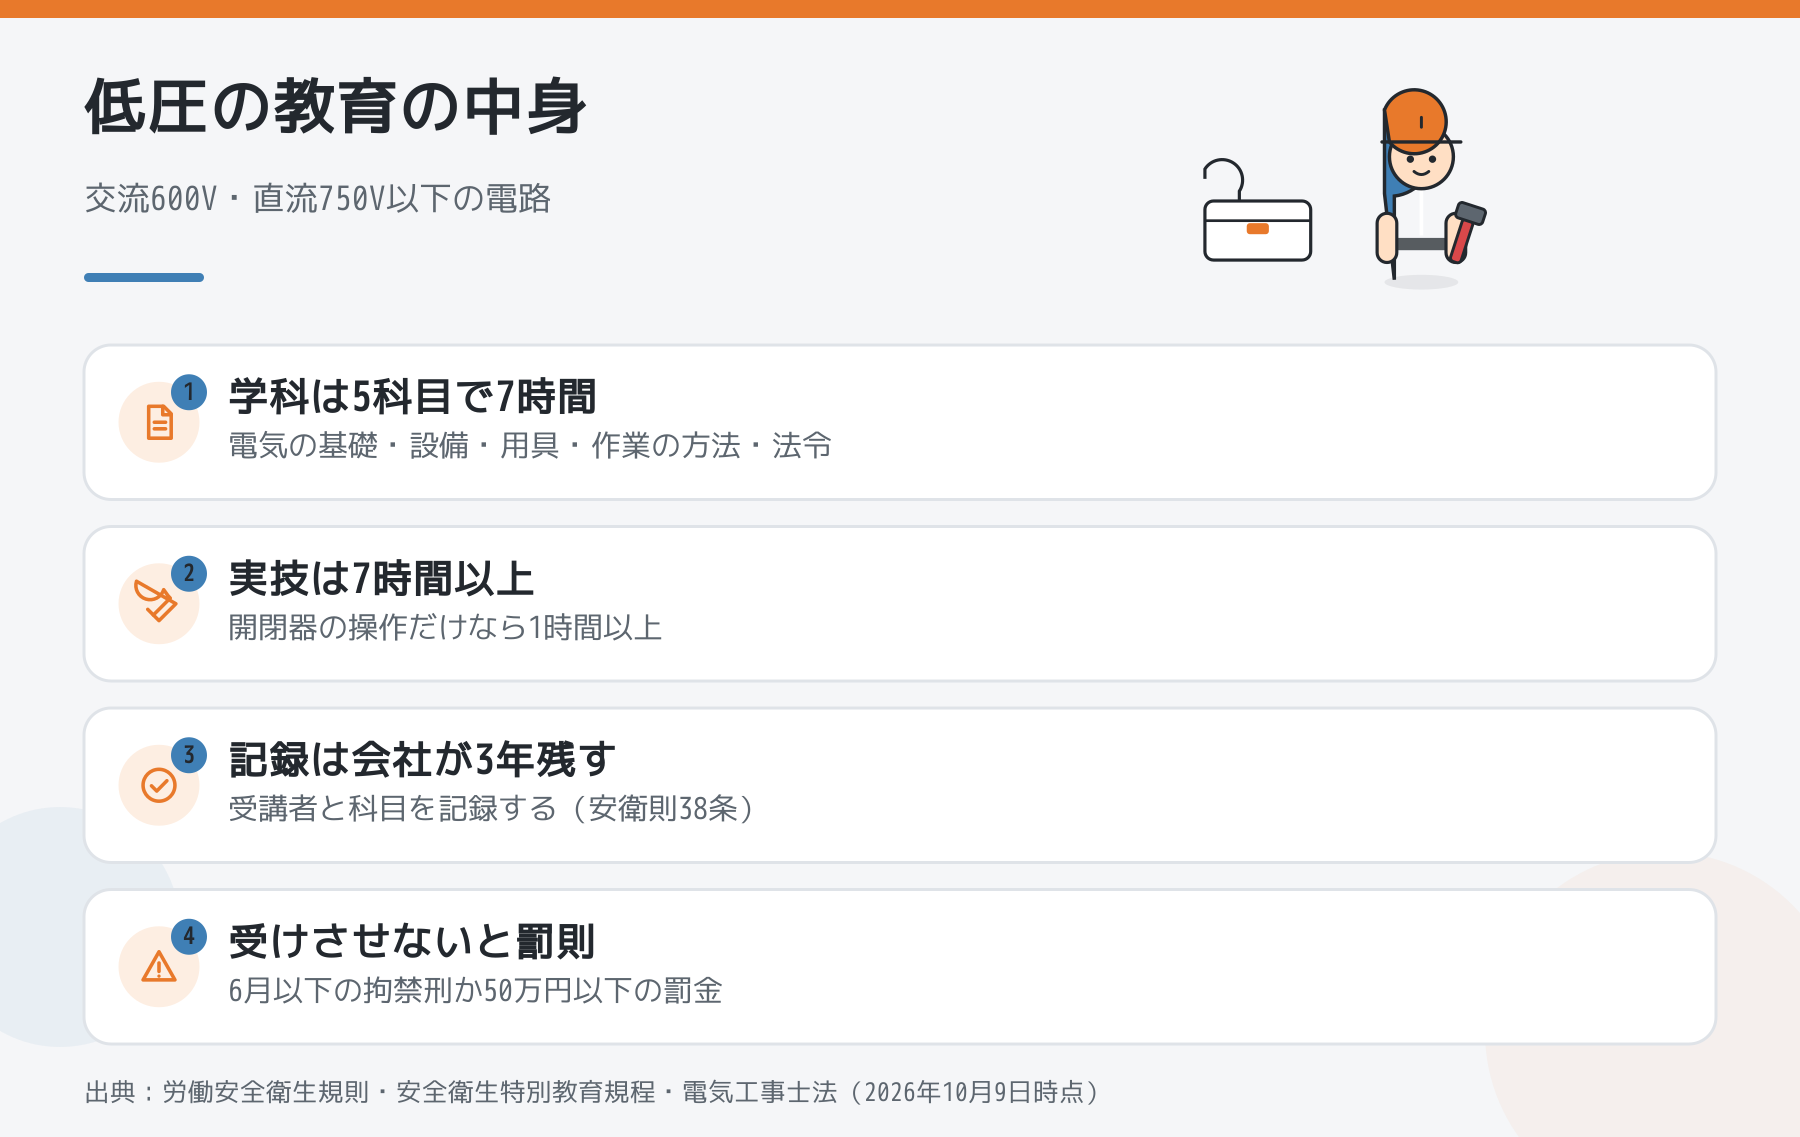Click the pencil-ruler icon beside 実技は7時間以上
The width and height of the screenshot is (1800, 1137).
click(x=156, y=601)
